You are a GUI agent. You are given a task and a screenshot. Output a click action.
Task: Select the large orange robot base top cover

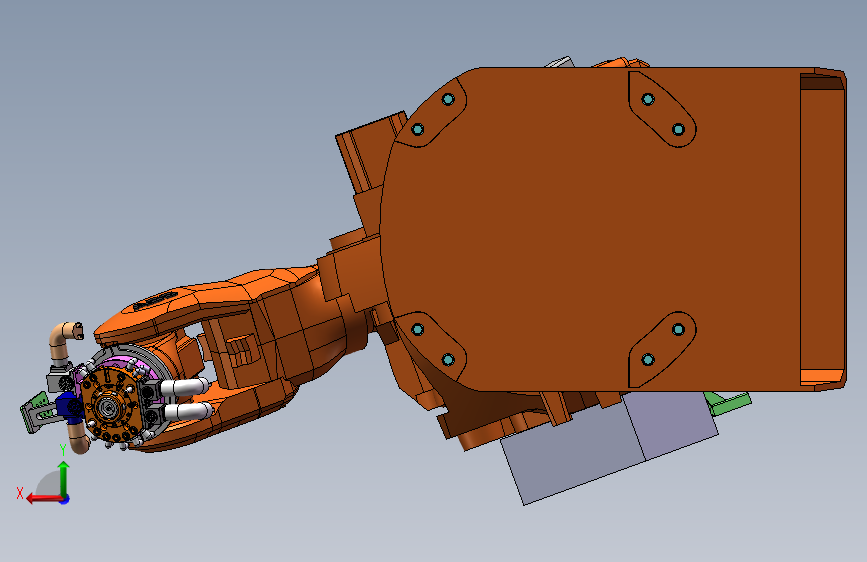[x=611, y=230]
